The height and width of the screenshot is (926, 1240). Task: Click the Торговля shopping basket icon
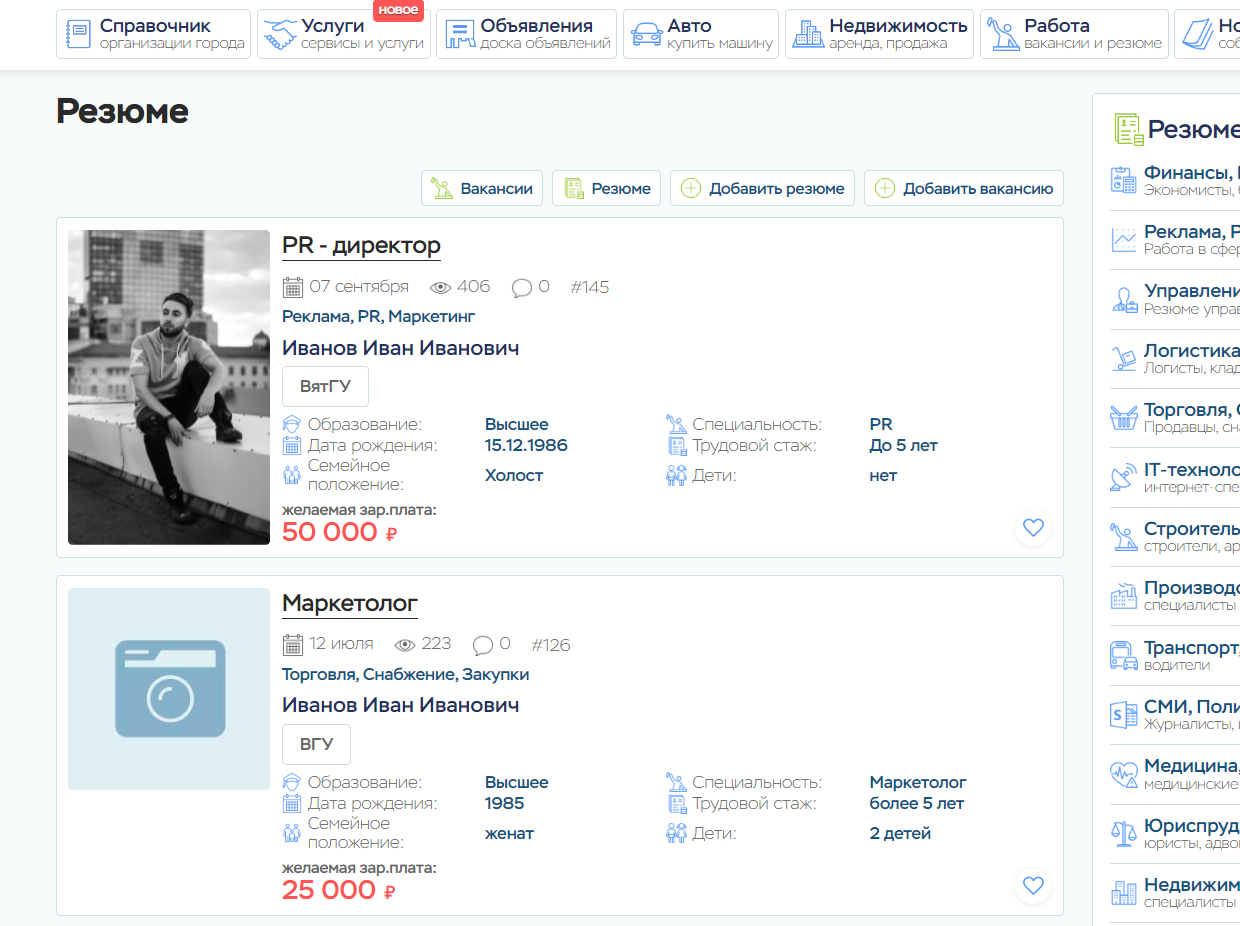(1124, 418)
